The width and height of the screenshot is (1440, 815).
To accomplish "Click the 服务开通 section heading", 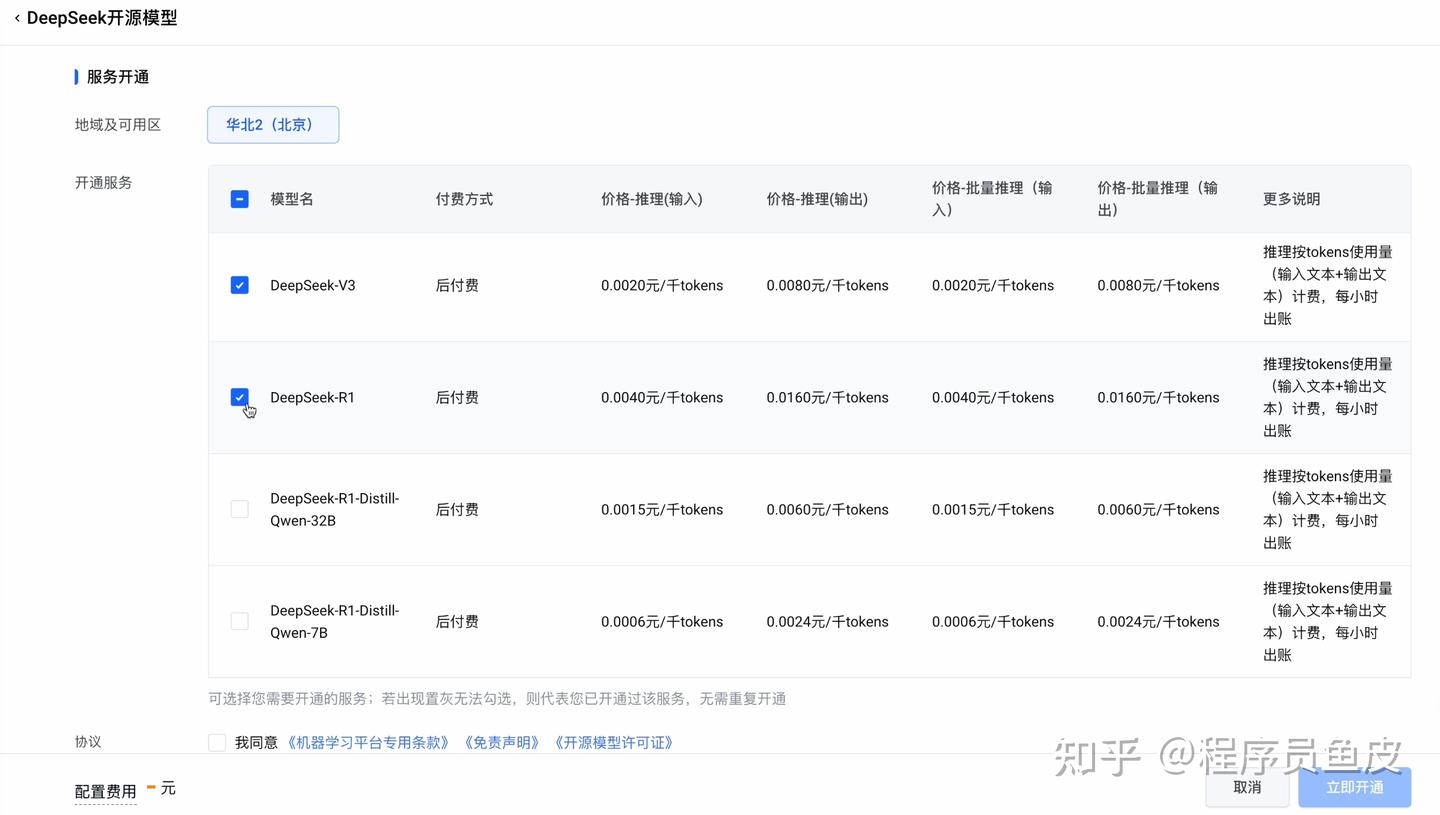I will [118, 77].
